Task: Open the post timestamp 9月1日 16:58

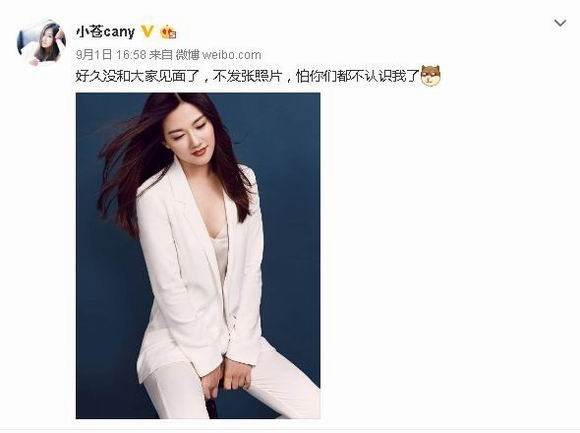Action: pyautogui.click(x=111, y=55)
